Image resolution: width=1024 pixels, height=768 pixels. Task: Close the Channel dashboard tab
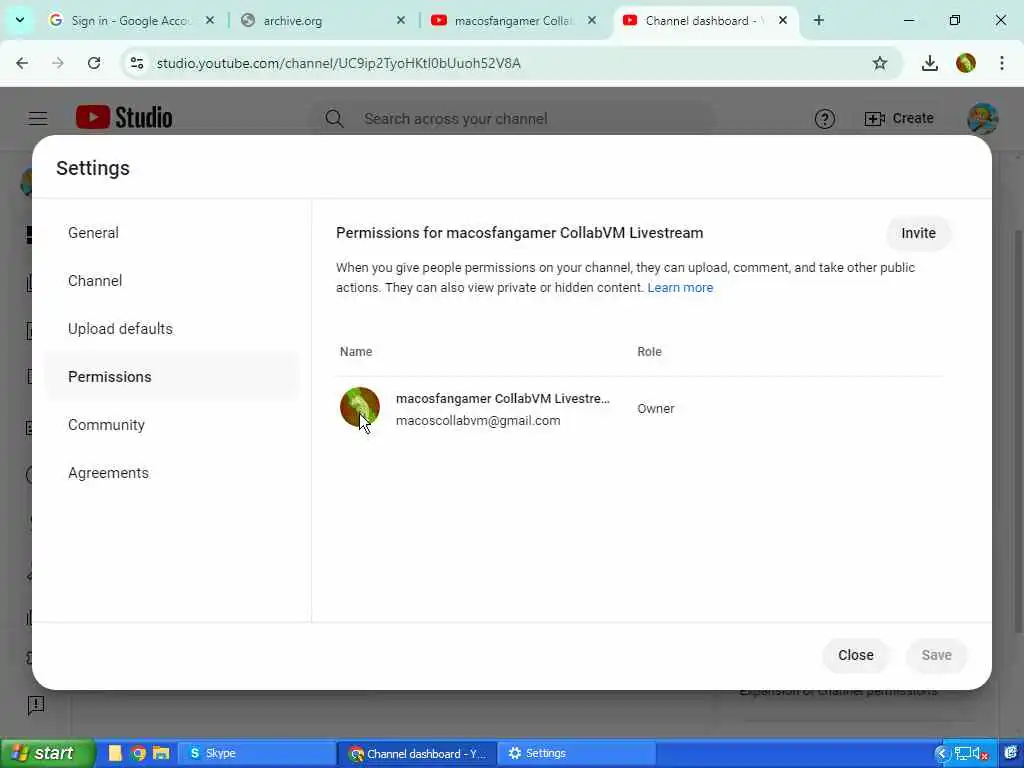pos(783,20)
